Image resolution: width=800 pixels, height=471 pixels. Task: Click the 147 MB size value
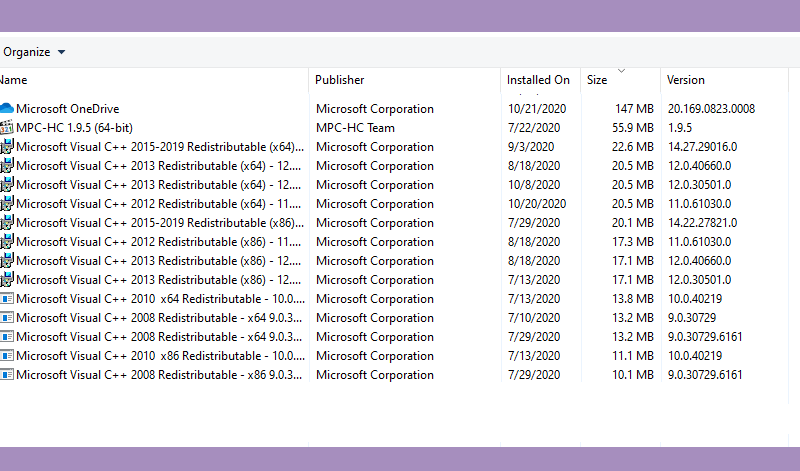tap(634, 109)
